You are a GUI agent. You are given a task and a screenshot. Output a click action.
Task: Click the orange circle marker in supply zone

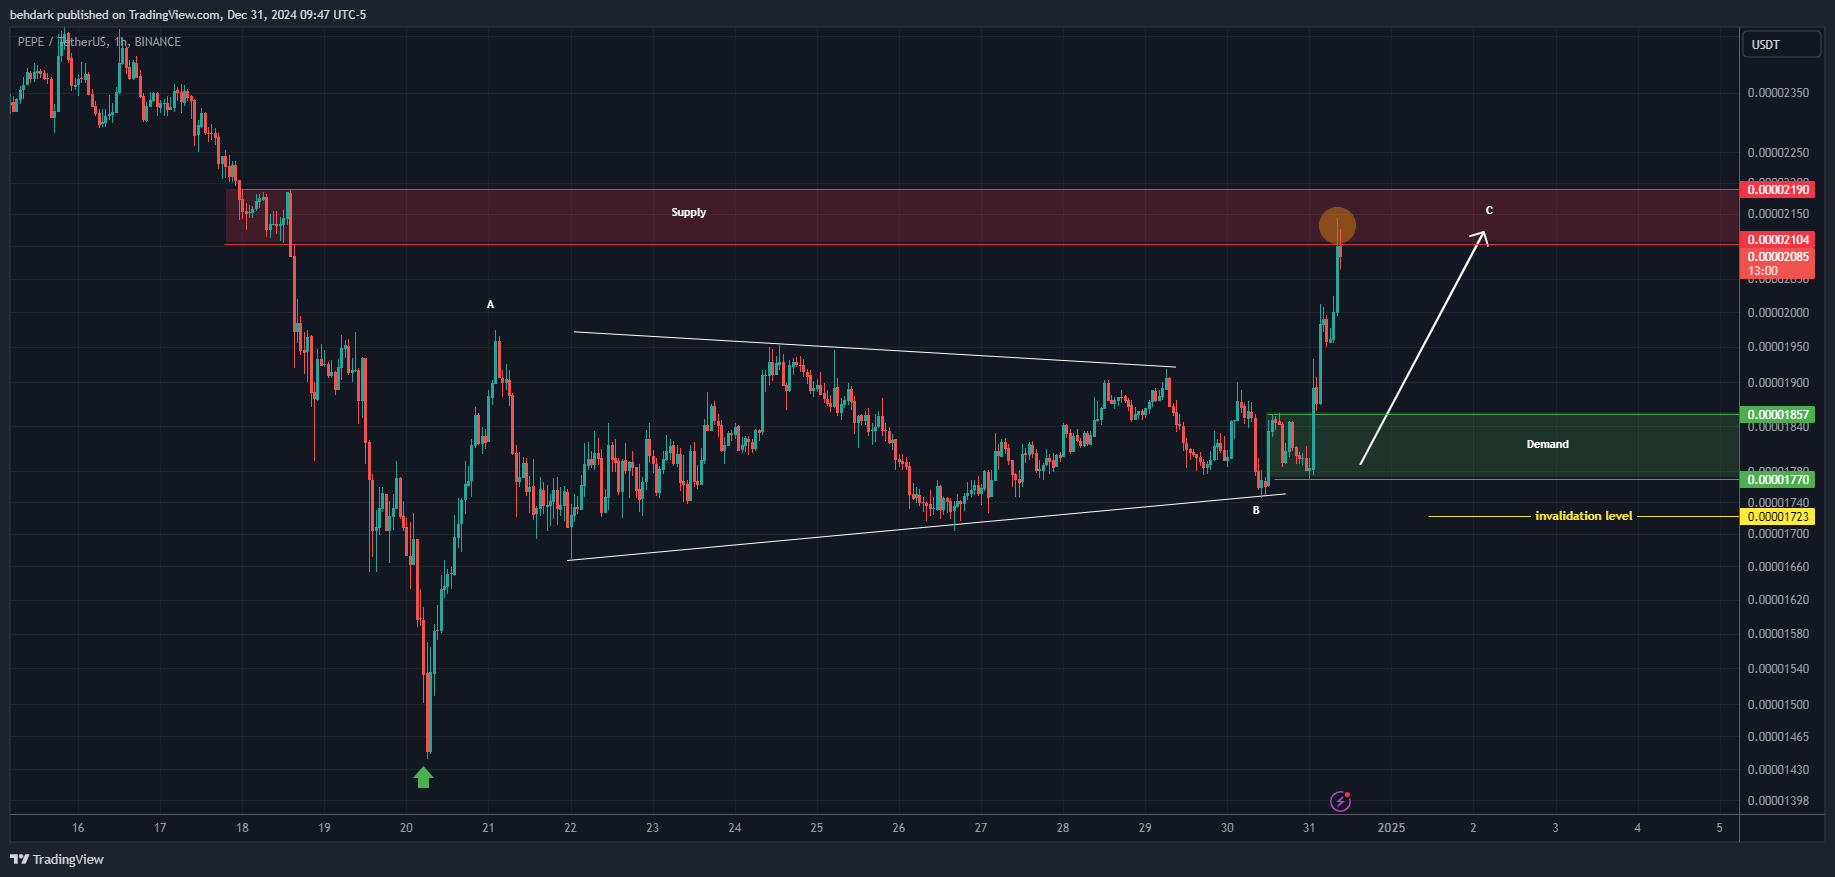tap(1337, 225)
